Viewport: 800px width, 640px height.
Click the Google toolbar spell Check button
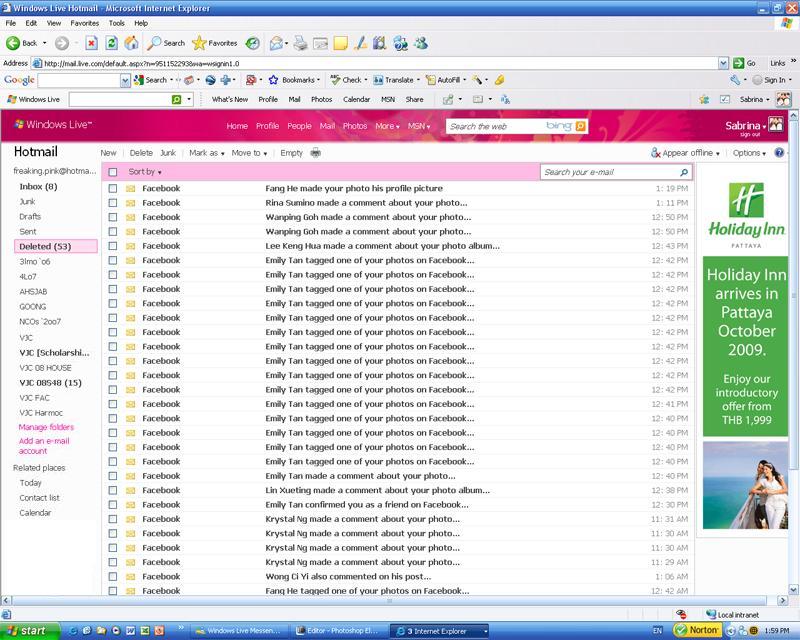point(346,80)
